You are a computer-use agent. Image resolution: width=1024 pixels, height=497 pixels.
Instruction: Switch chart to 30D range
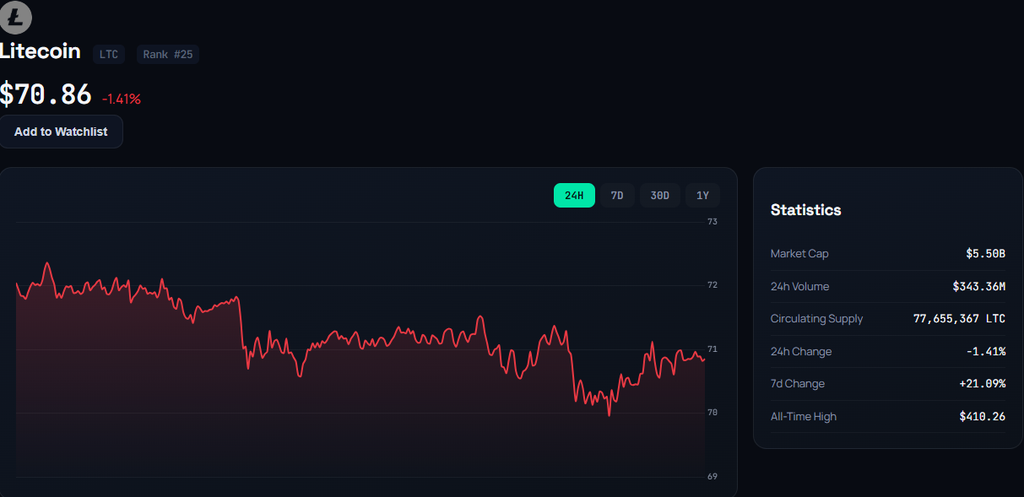pyautogui.click(x=660, y=195)
